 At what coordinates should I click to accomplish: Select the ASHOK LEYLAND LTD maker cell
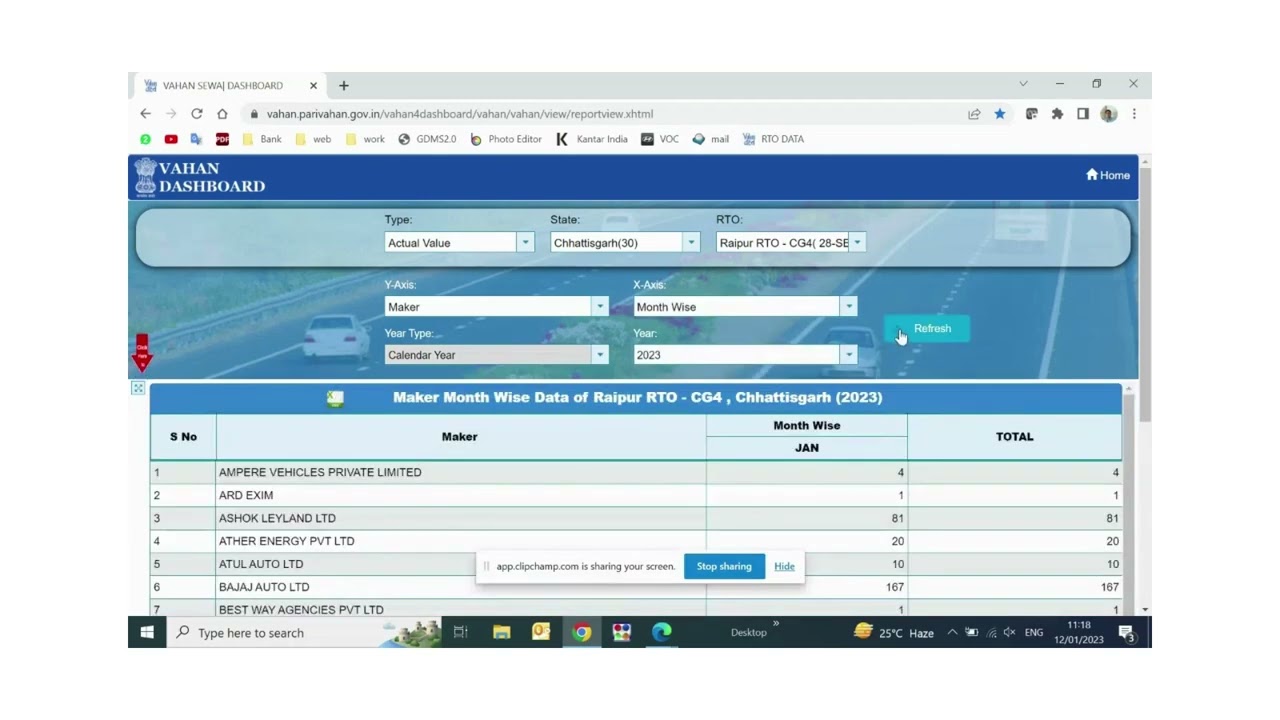click(461, 518)
